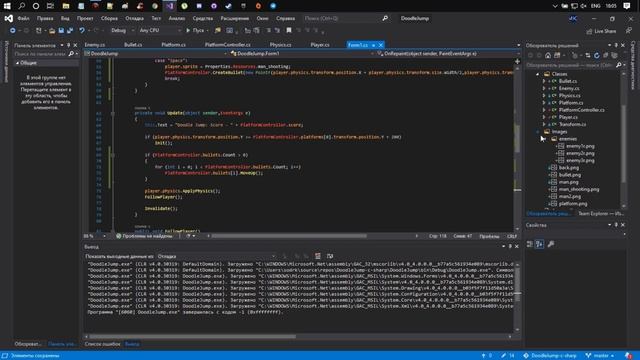Screen dimensions: 640x360
Task: Switch to the PlatformController.cs tab
Action: tap(227, 45)
